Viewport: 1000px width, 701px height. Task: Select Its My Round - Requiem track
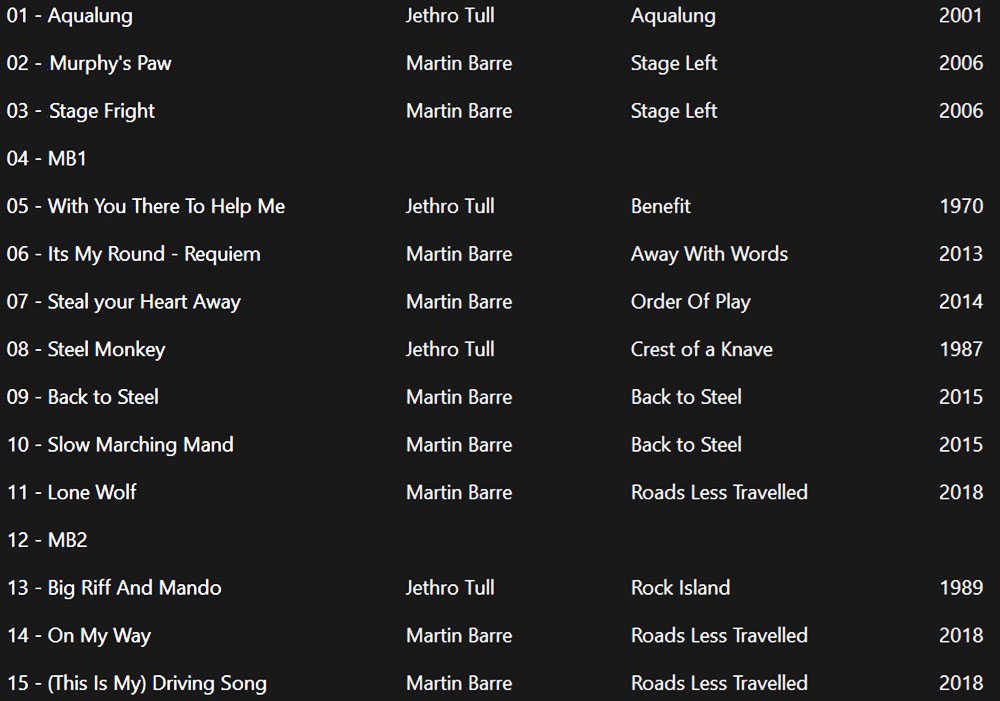point(133,255)
